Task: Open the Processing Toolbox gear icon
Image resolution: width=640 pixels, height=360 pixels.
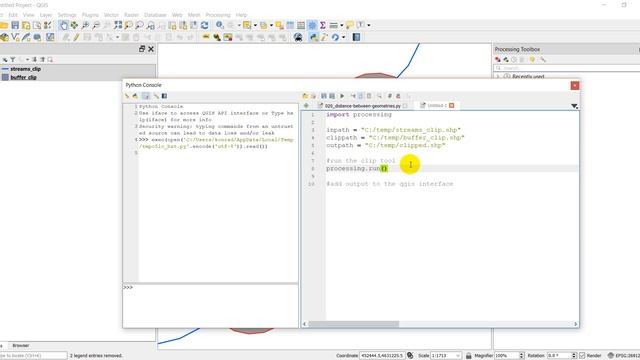Action: click(x=312, y=25)
